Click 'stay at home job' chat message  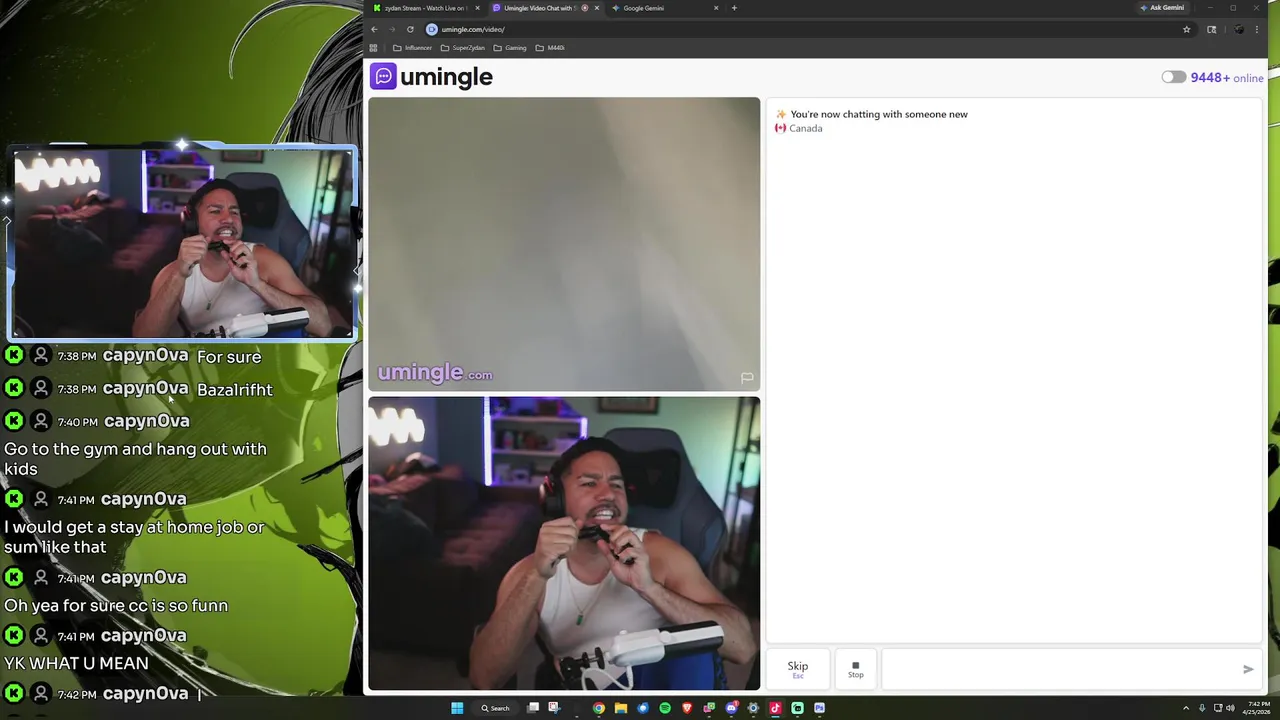click(134, 536)
